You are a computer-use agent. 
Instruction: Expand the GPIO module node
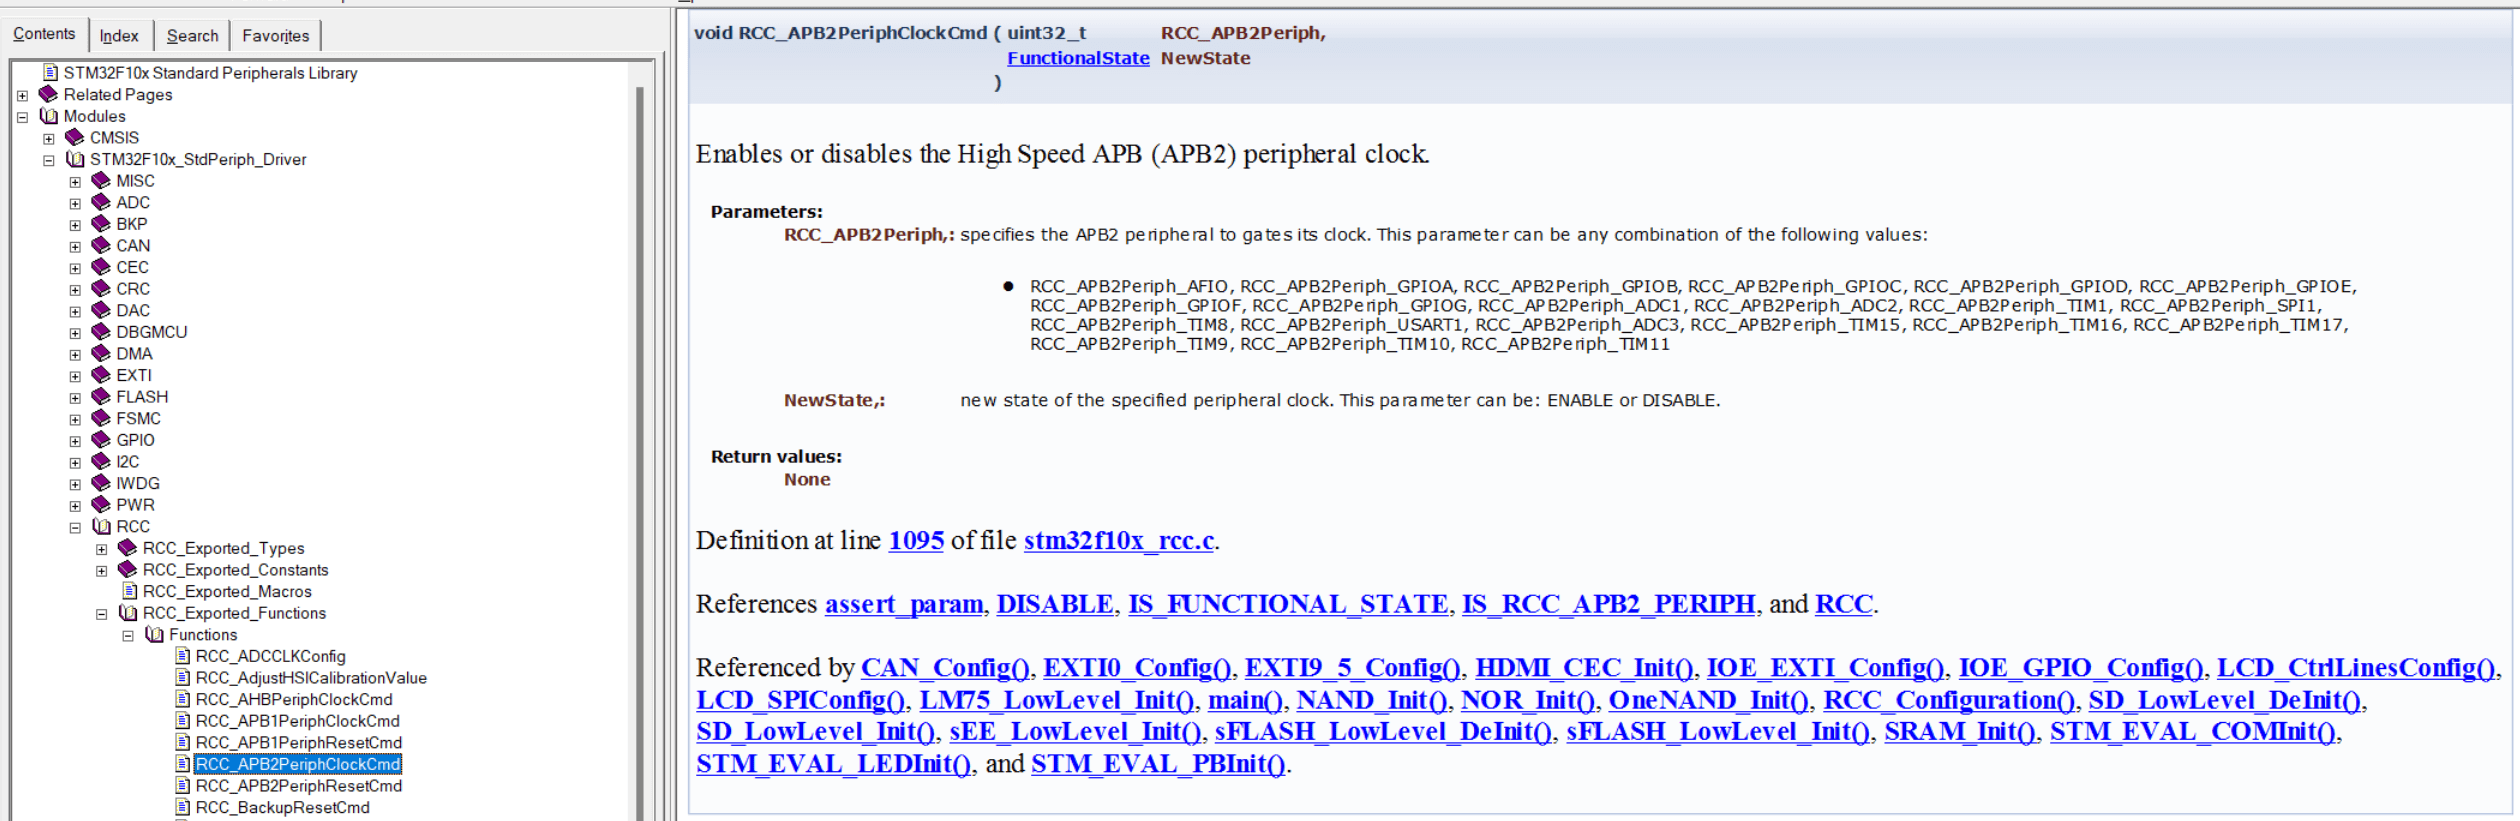[x=75, y=441]
